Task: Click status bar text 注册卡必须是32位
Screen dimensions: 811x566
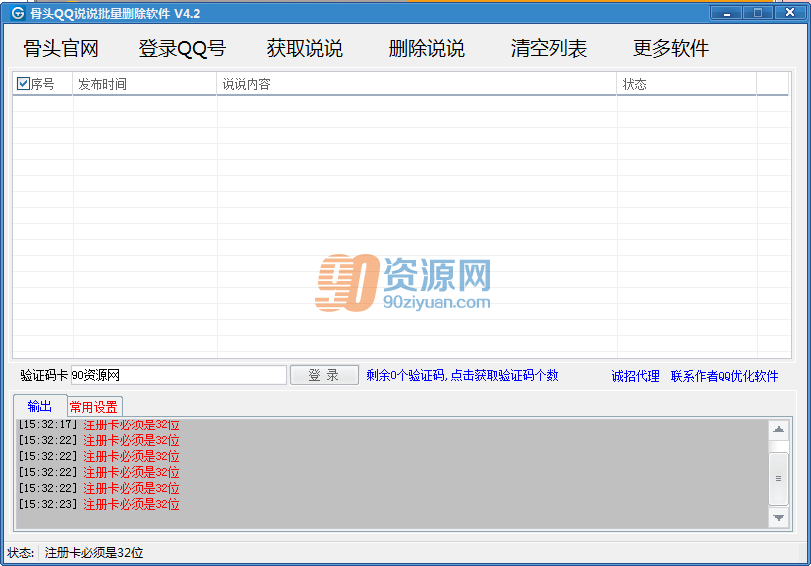Action: (x=94, y=553)
